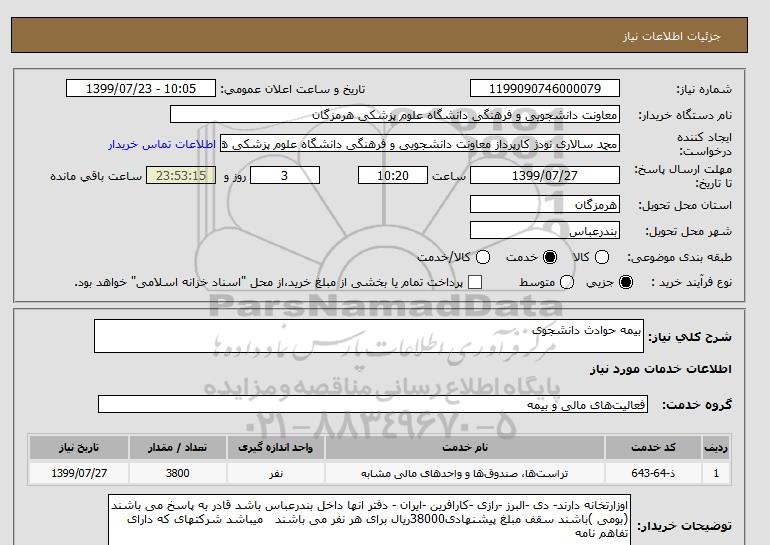Click the ایجاد کننده درخواست field

(x=420, y=144)
